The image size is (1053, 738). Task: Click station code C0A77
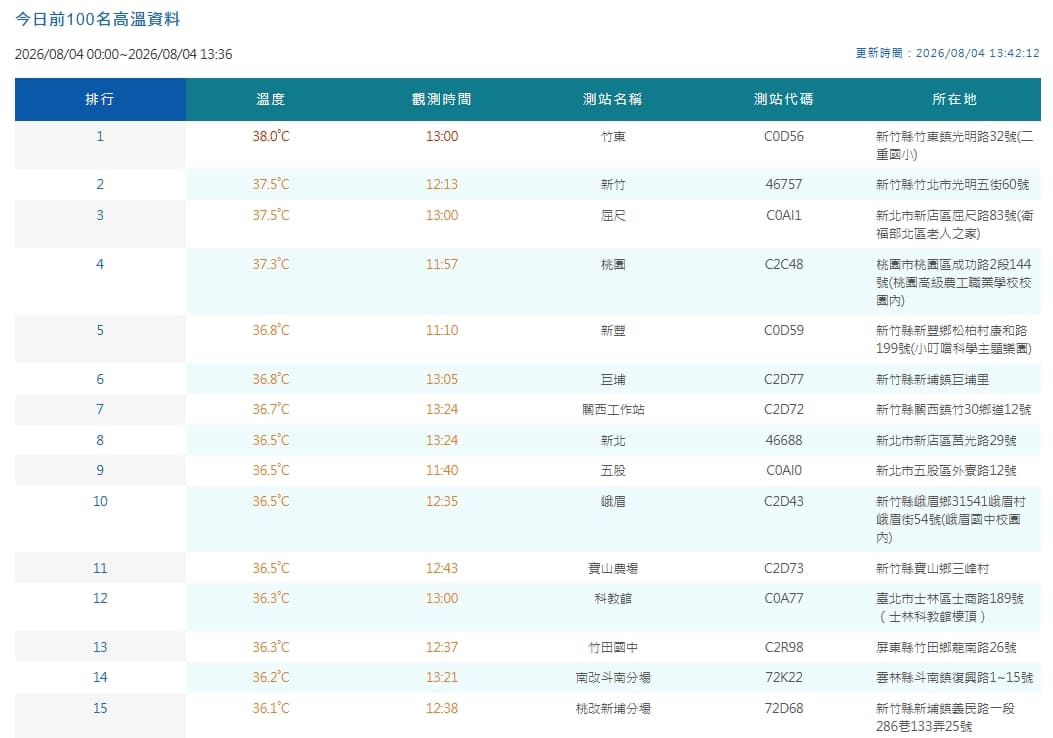coord(784,599)
